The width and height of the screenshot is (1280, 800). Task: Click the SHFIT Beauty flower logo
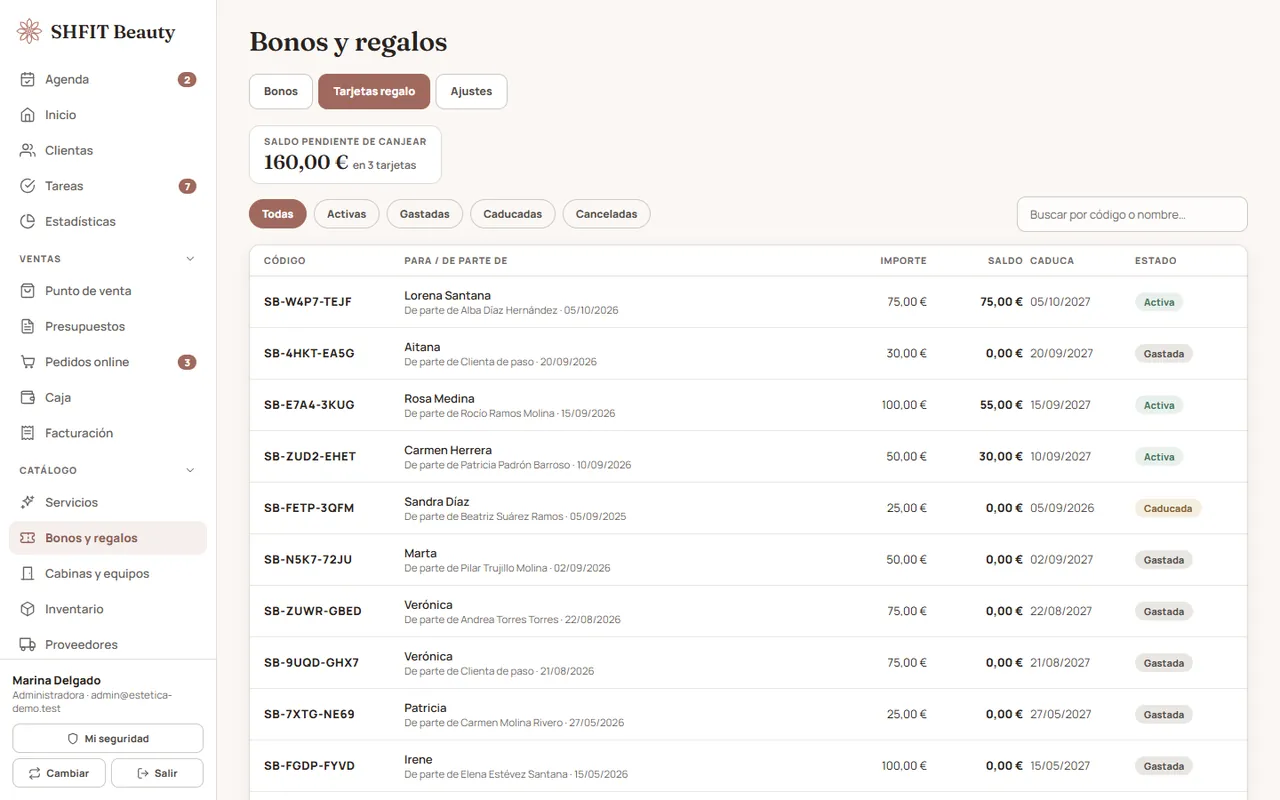coord(30,32)
